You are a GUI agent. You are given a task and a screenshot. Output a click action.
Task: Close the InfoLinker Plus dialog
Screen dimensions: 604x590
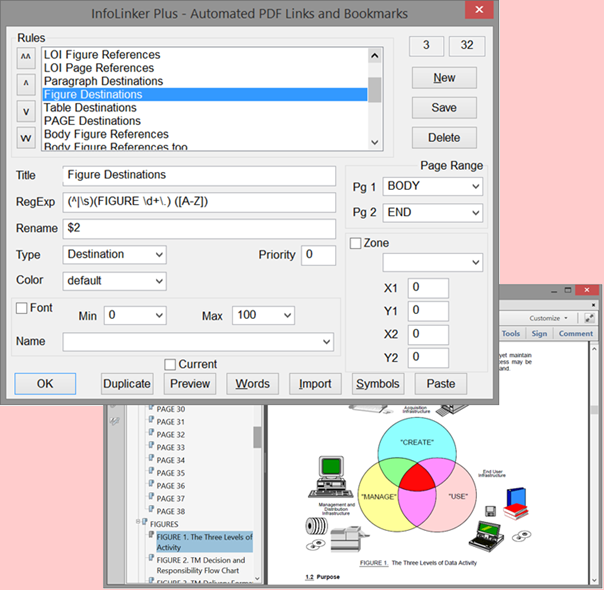pyautogui.click(x=479, y=9)
